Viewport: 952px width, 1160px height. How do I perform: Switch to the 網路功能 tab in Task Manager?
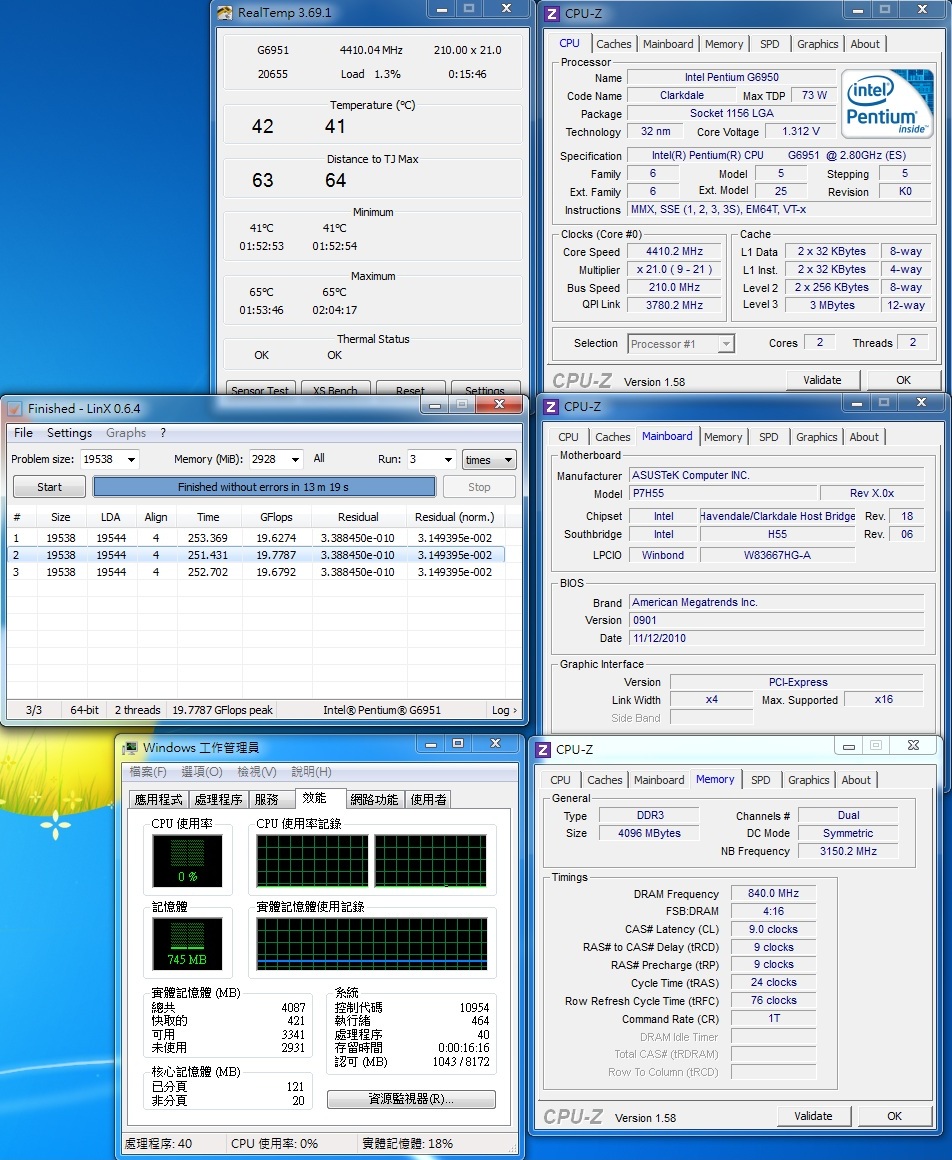(374, 799)
